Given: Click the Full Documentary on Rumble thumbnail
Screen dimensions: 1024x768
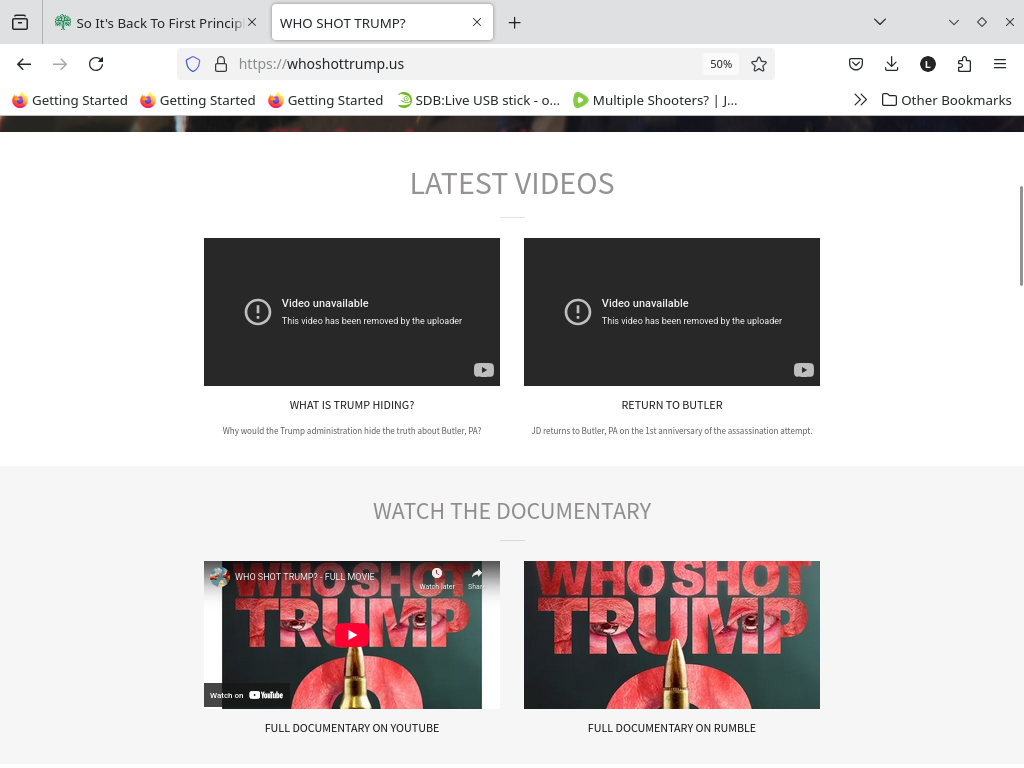Looking at the screenshot, I should pos(671,635).
